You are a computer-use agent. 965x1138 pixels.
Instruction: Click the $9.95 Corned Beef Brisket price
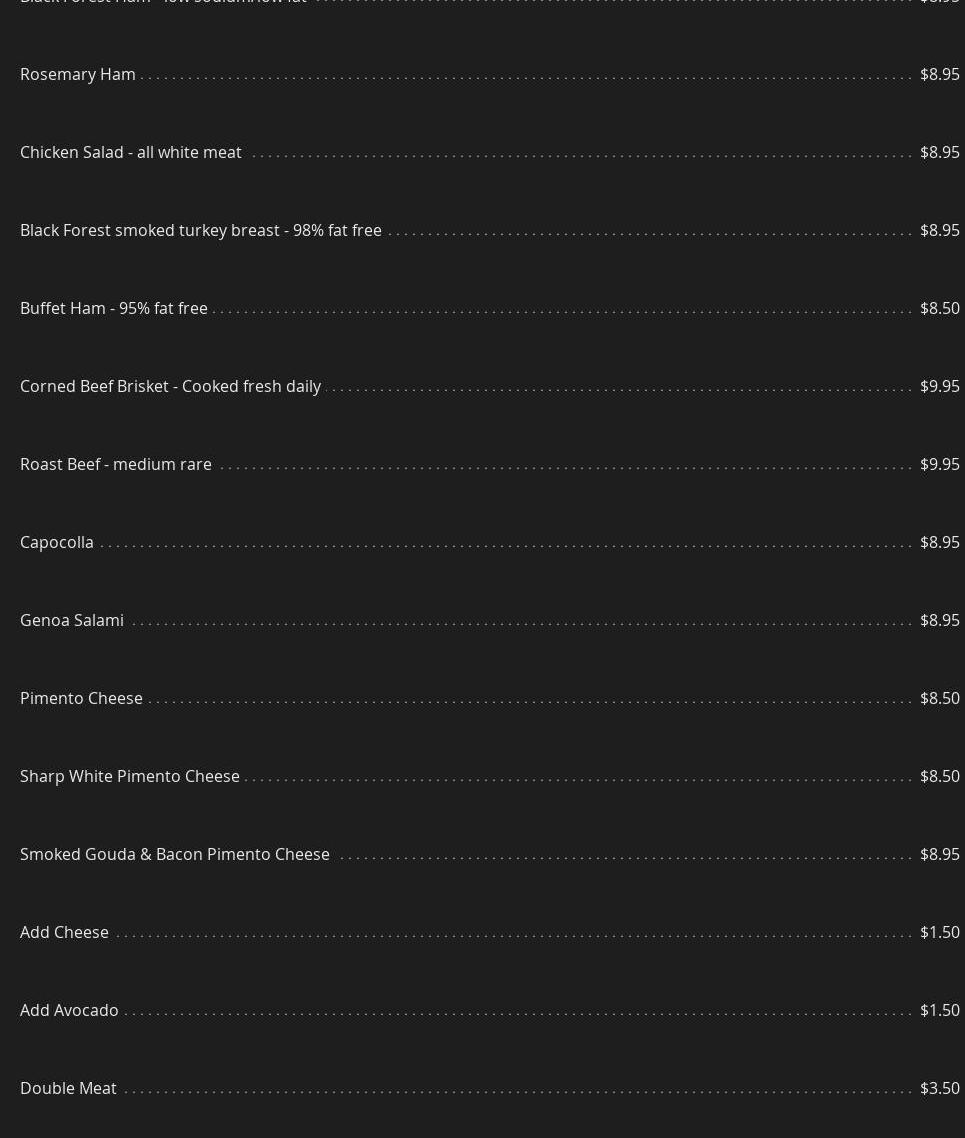point(939,386)
